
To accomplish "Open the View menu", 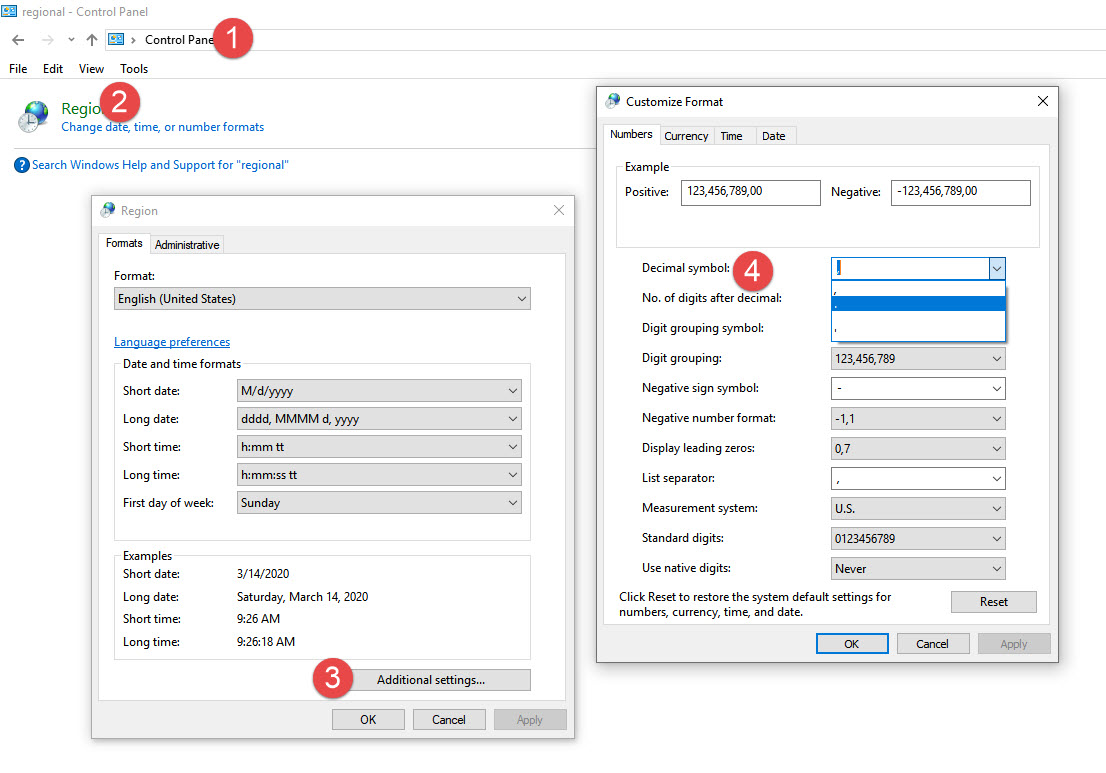I will point(91,68).
